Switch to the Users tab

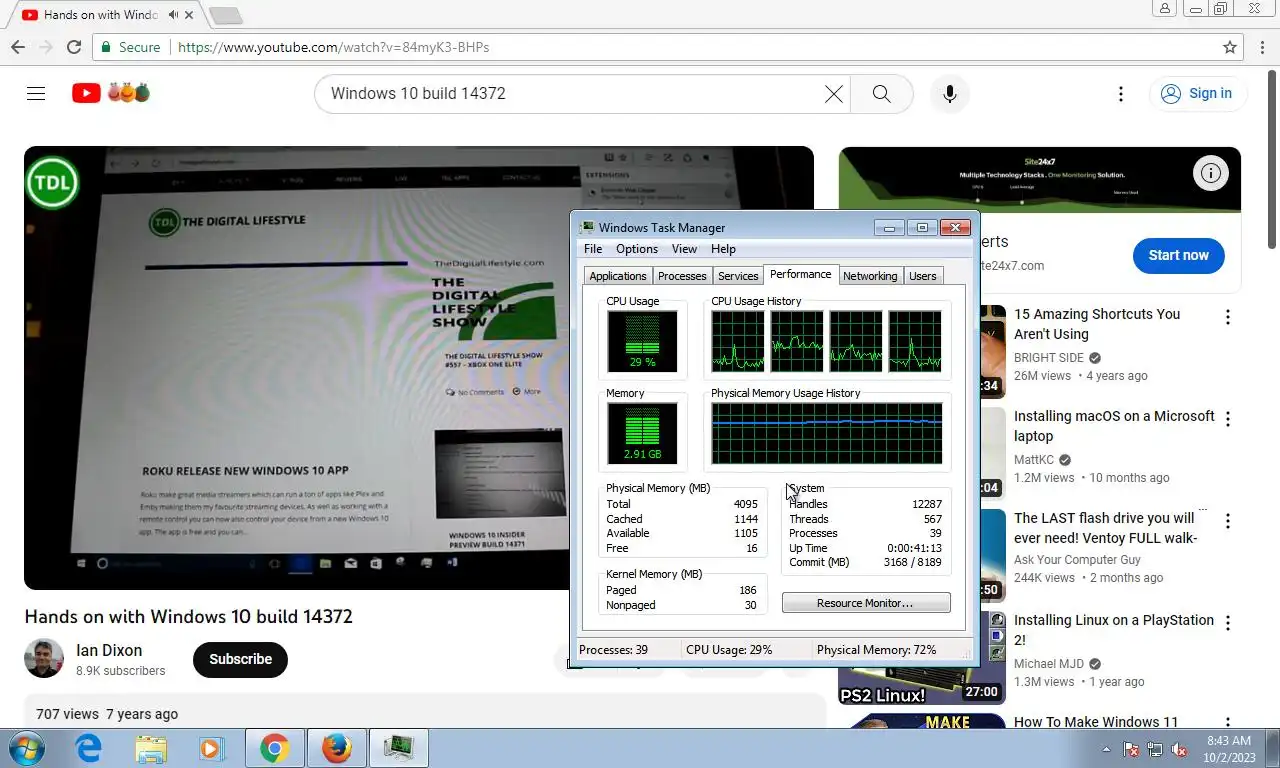923,276
